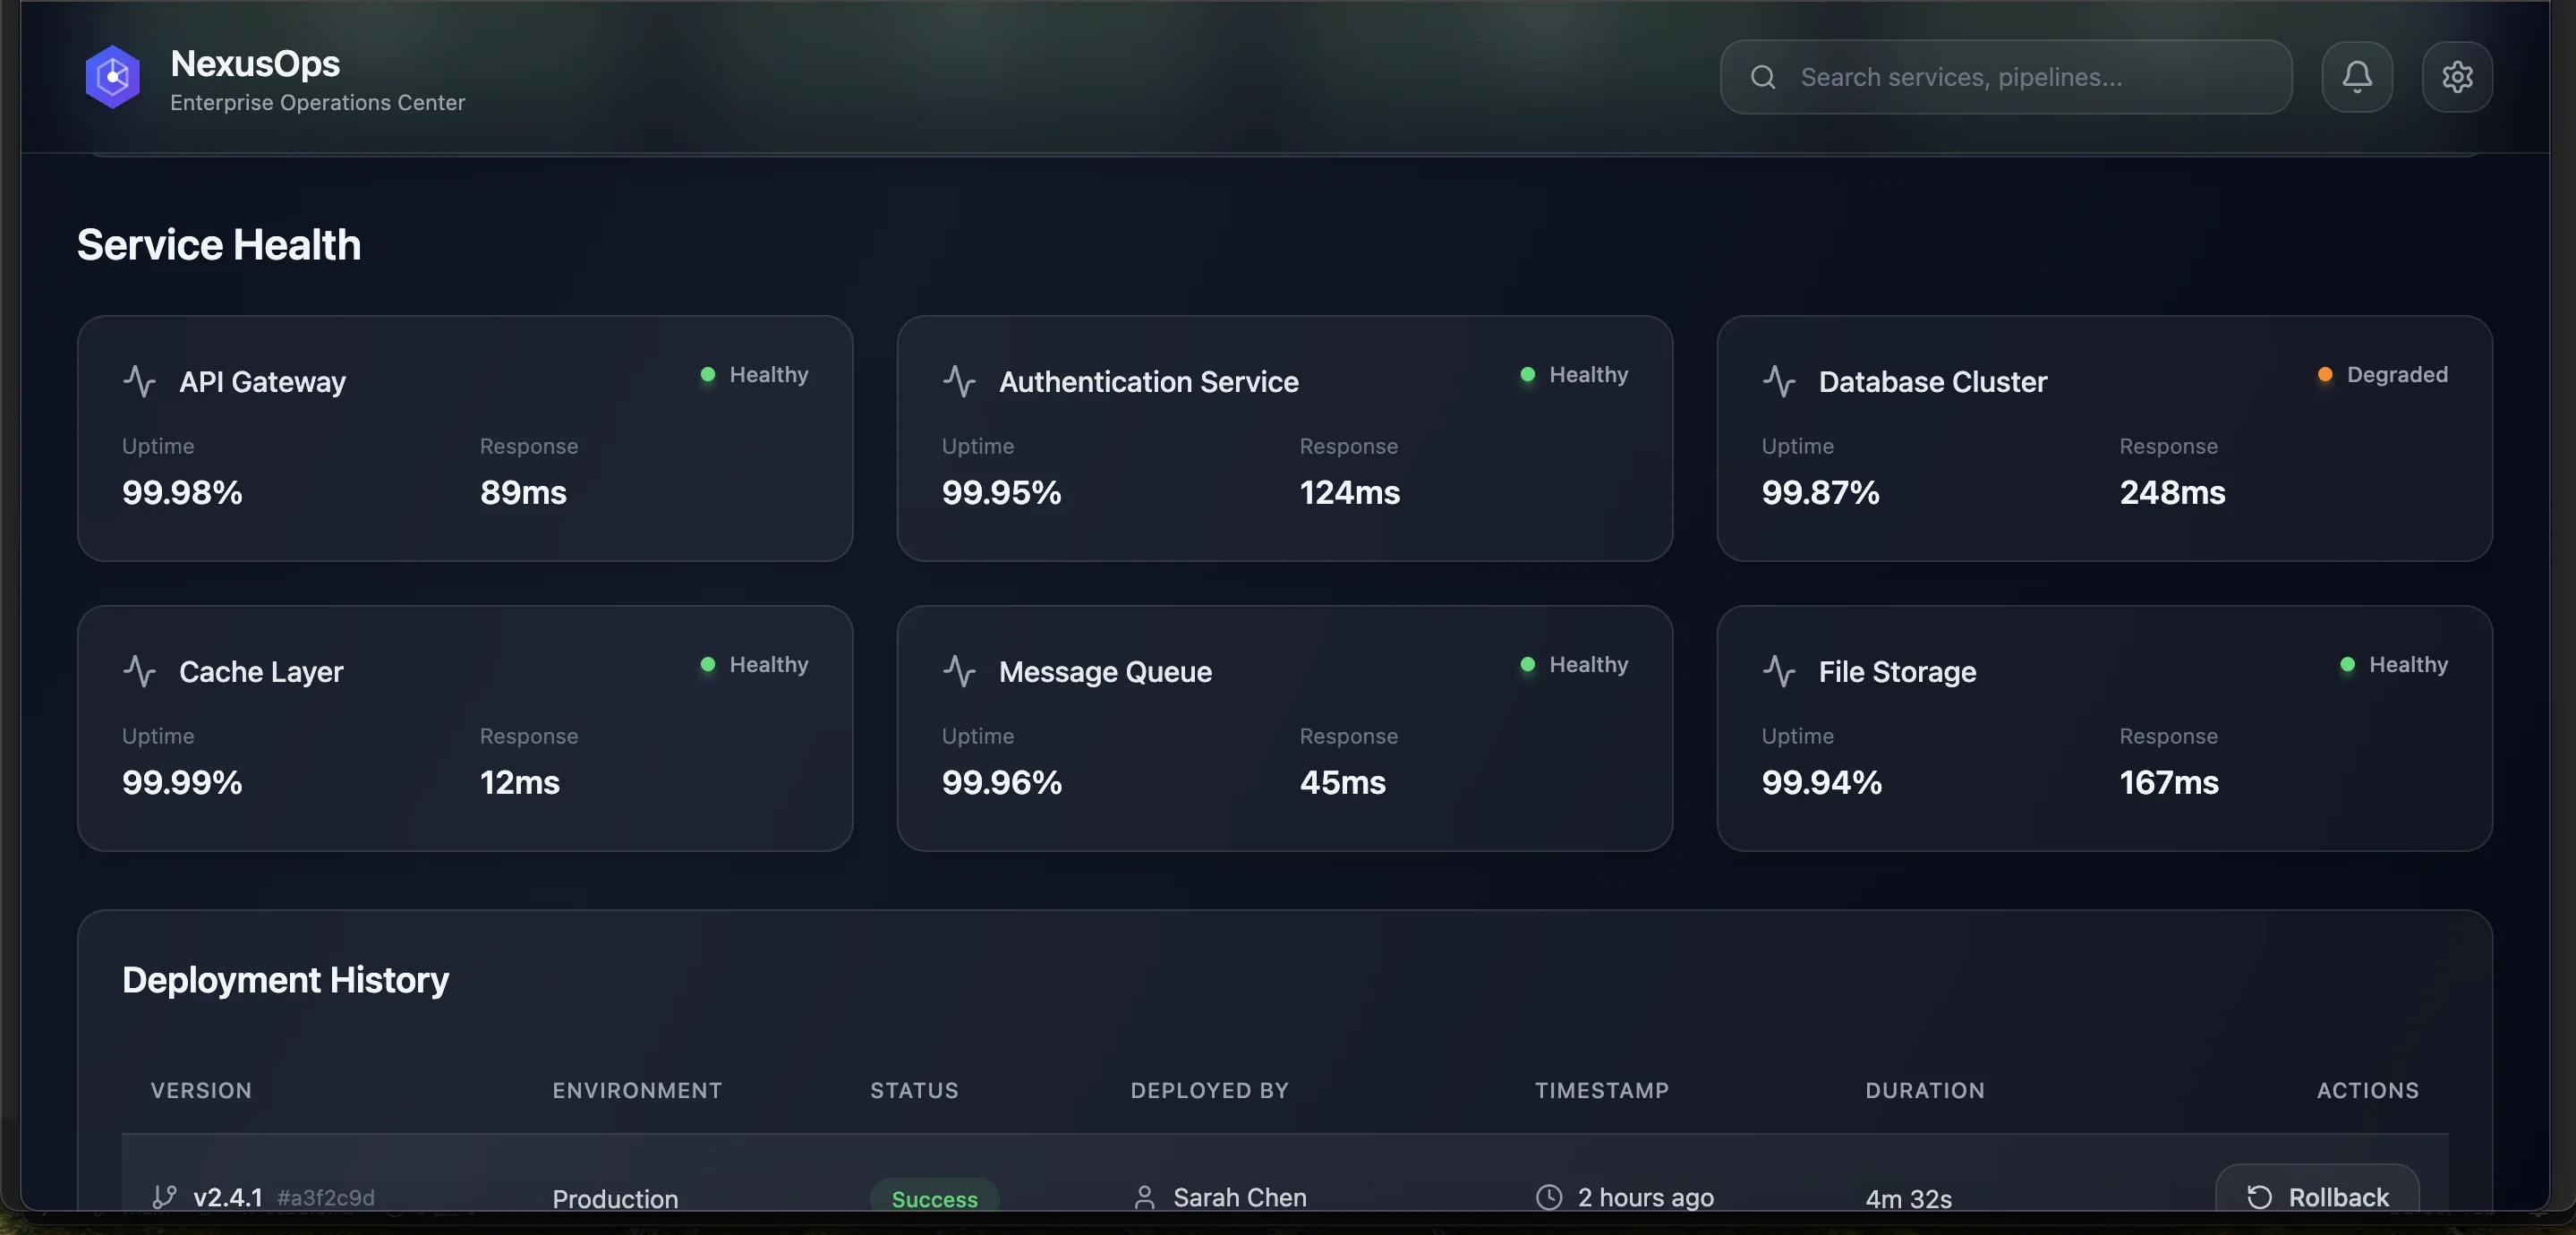The image size is (2576, 1235).
Task: Click the API Gateway waveform icon
Action: pos(140,382)
